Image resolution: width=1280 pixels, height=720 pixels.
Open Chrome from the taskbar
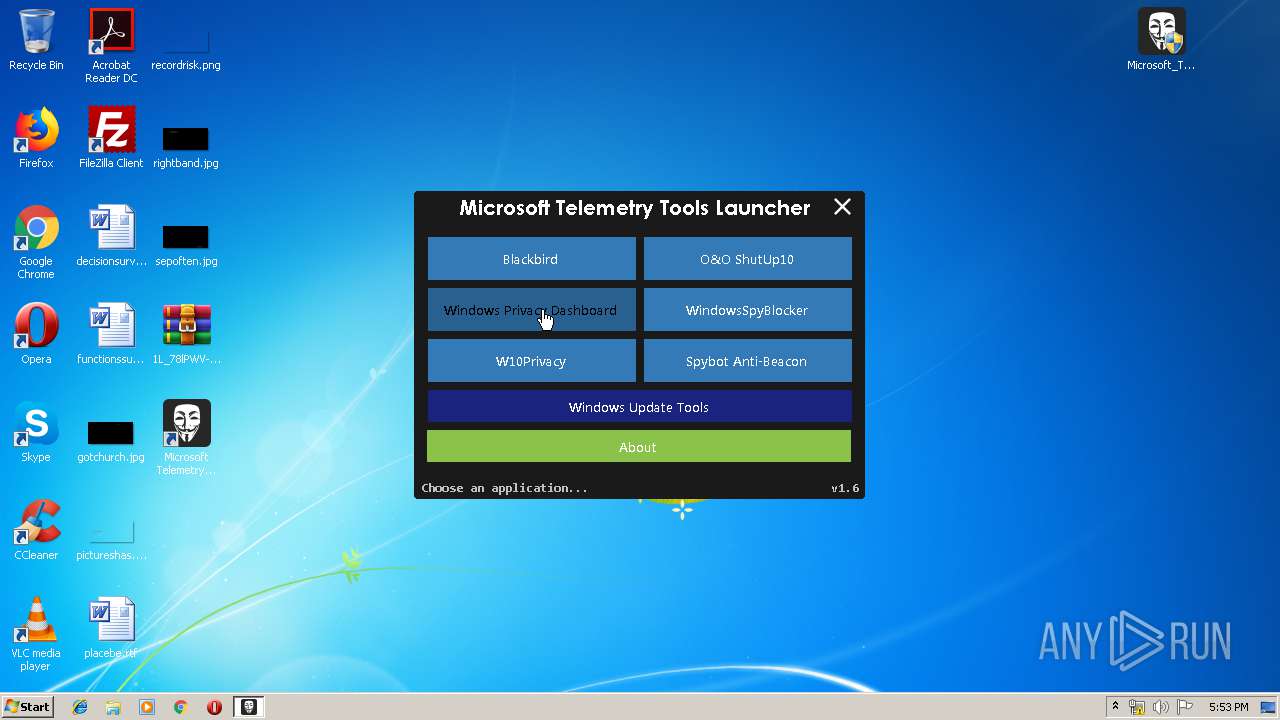[x=181, y=706]
